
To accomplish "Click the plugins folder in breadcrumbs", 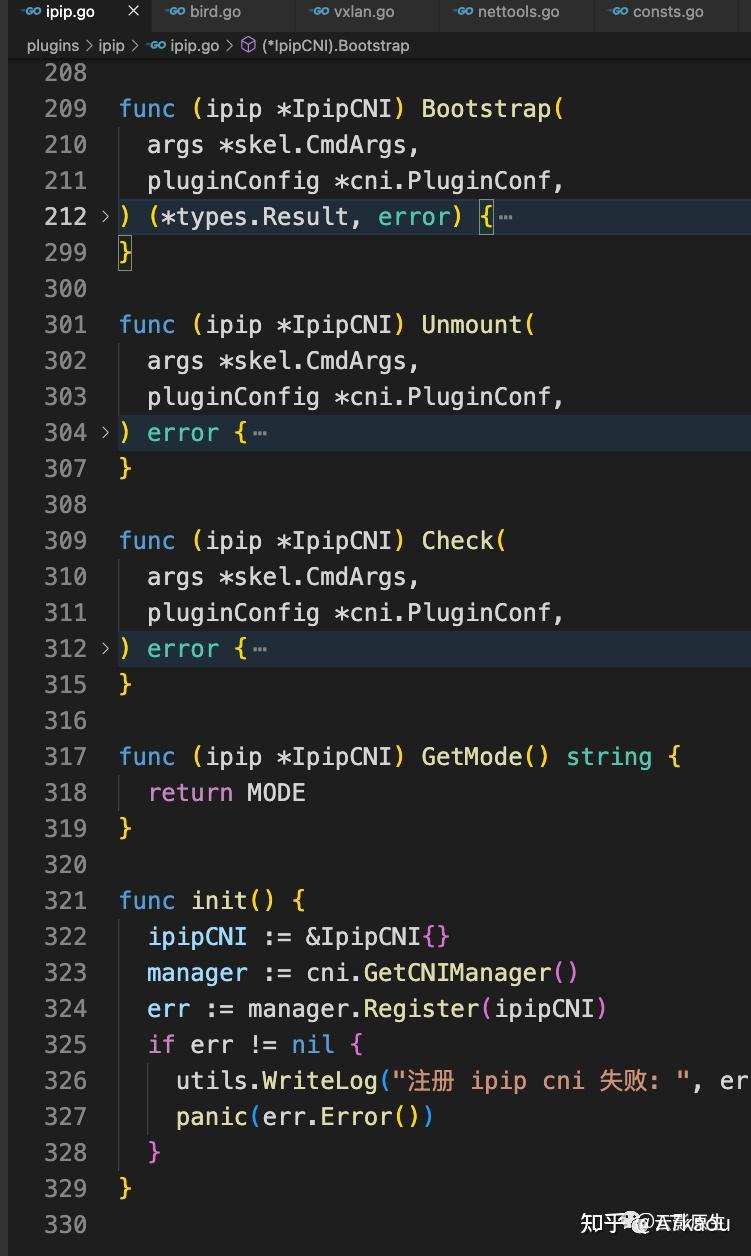I will (x=52, y=45).
